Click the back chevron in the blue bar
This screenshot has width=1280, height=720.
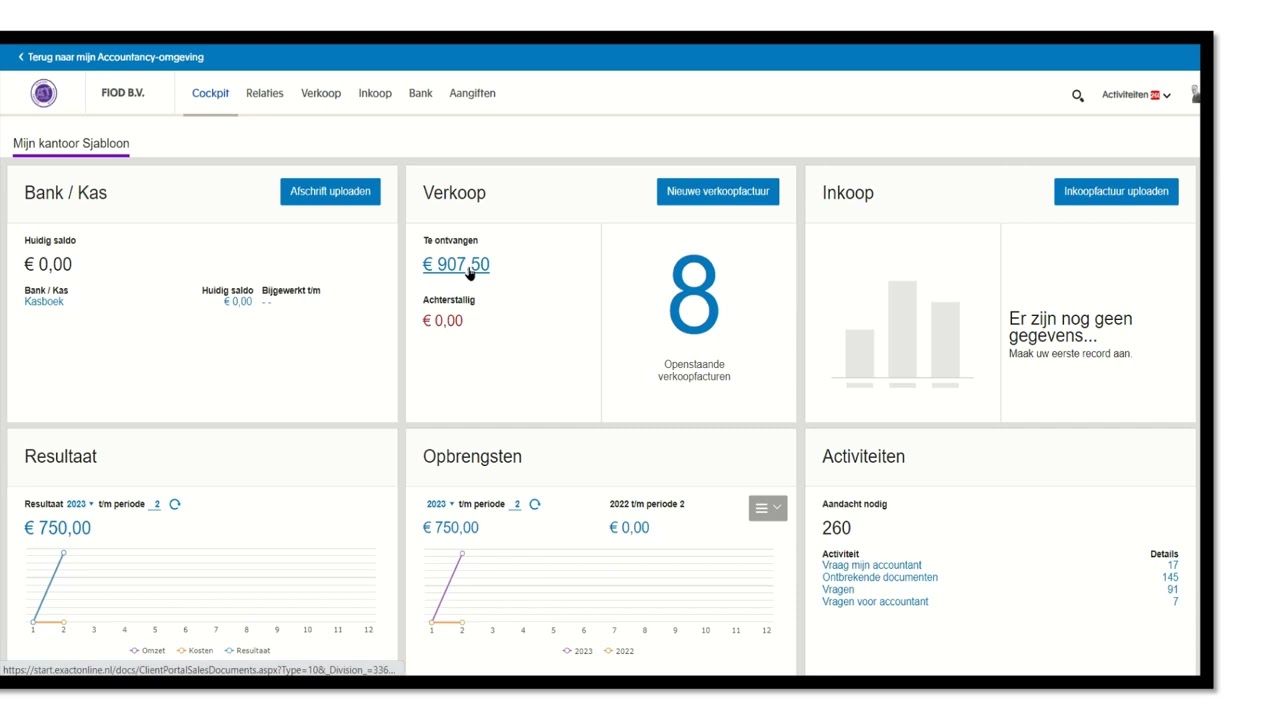[x=21, y=57]
